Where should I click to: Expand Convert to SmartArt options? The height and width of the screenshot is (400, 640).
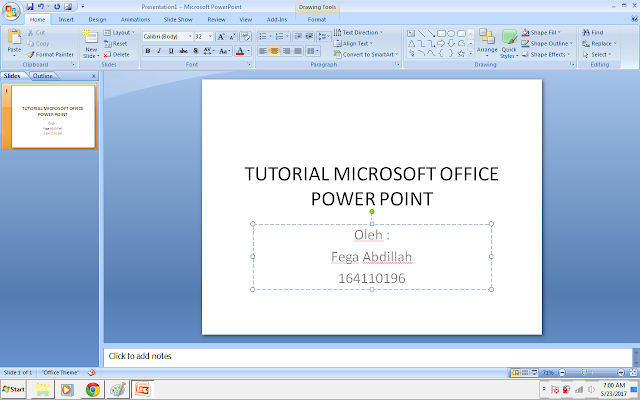point(366,54)
